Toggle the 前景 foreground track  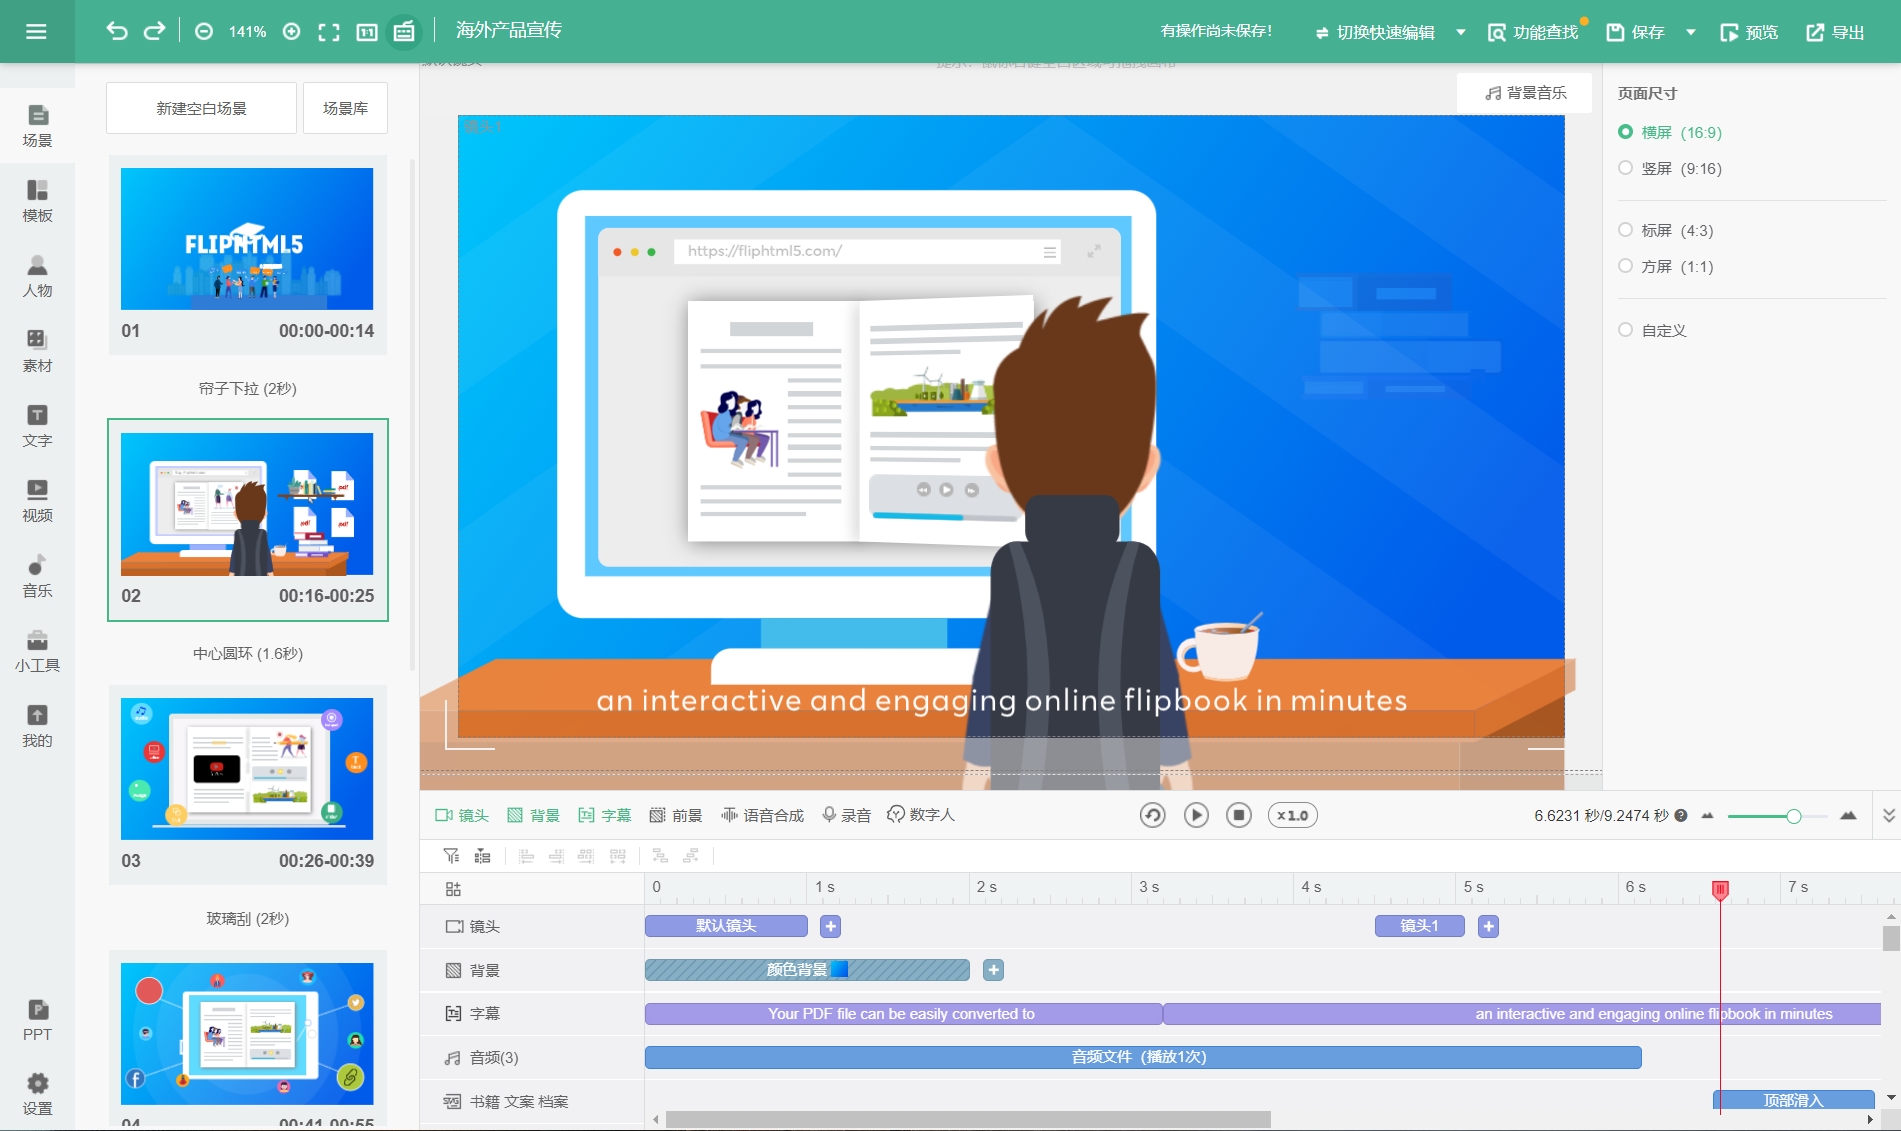[x=676, y=815]
